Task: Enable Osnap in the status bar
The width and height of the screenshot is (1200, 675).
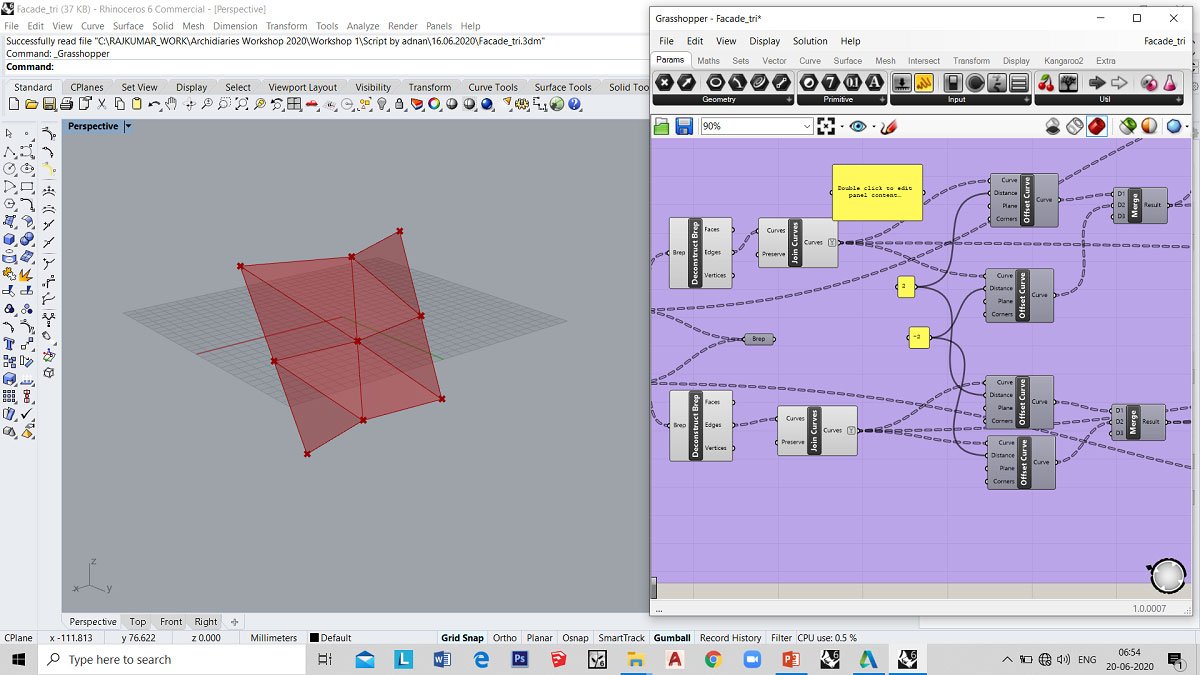Action: point(575,638)
